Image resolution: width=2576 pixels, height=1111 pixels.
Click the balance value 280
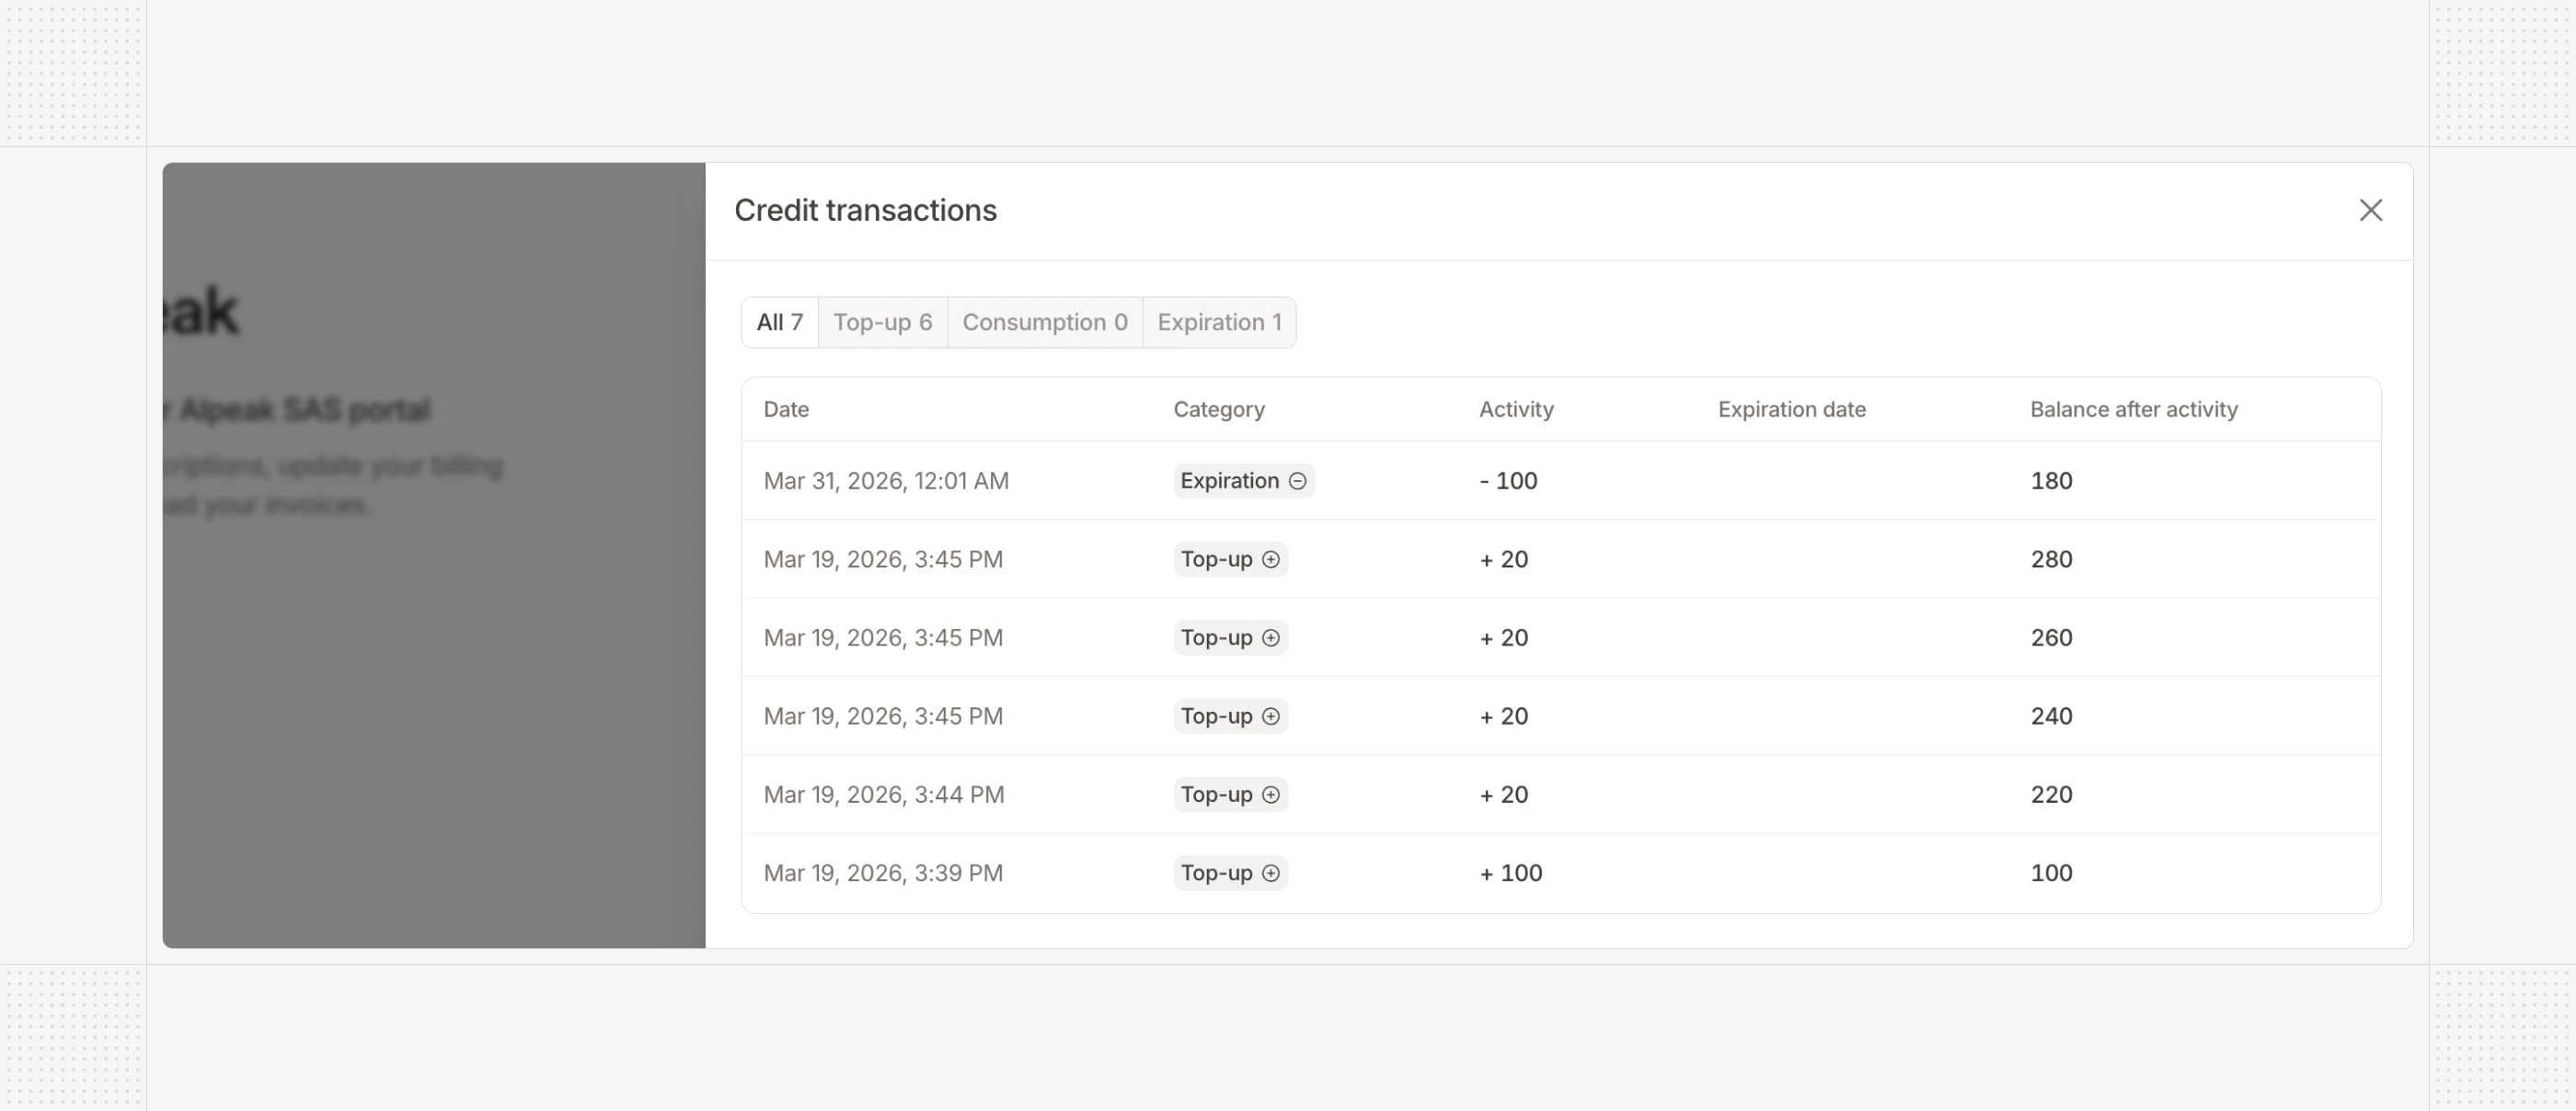pyautogui.click(x=2051, y=559)
